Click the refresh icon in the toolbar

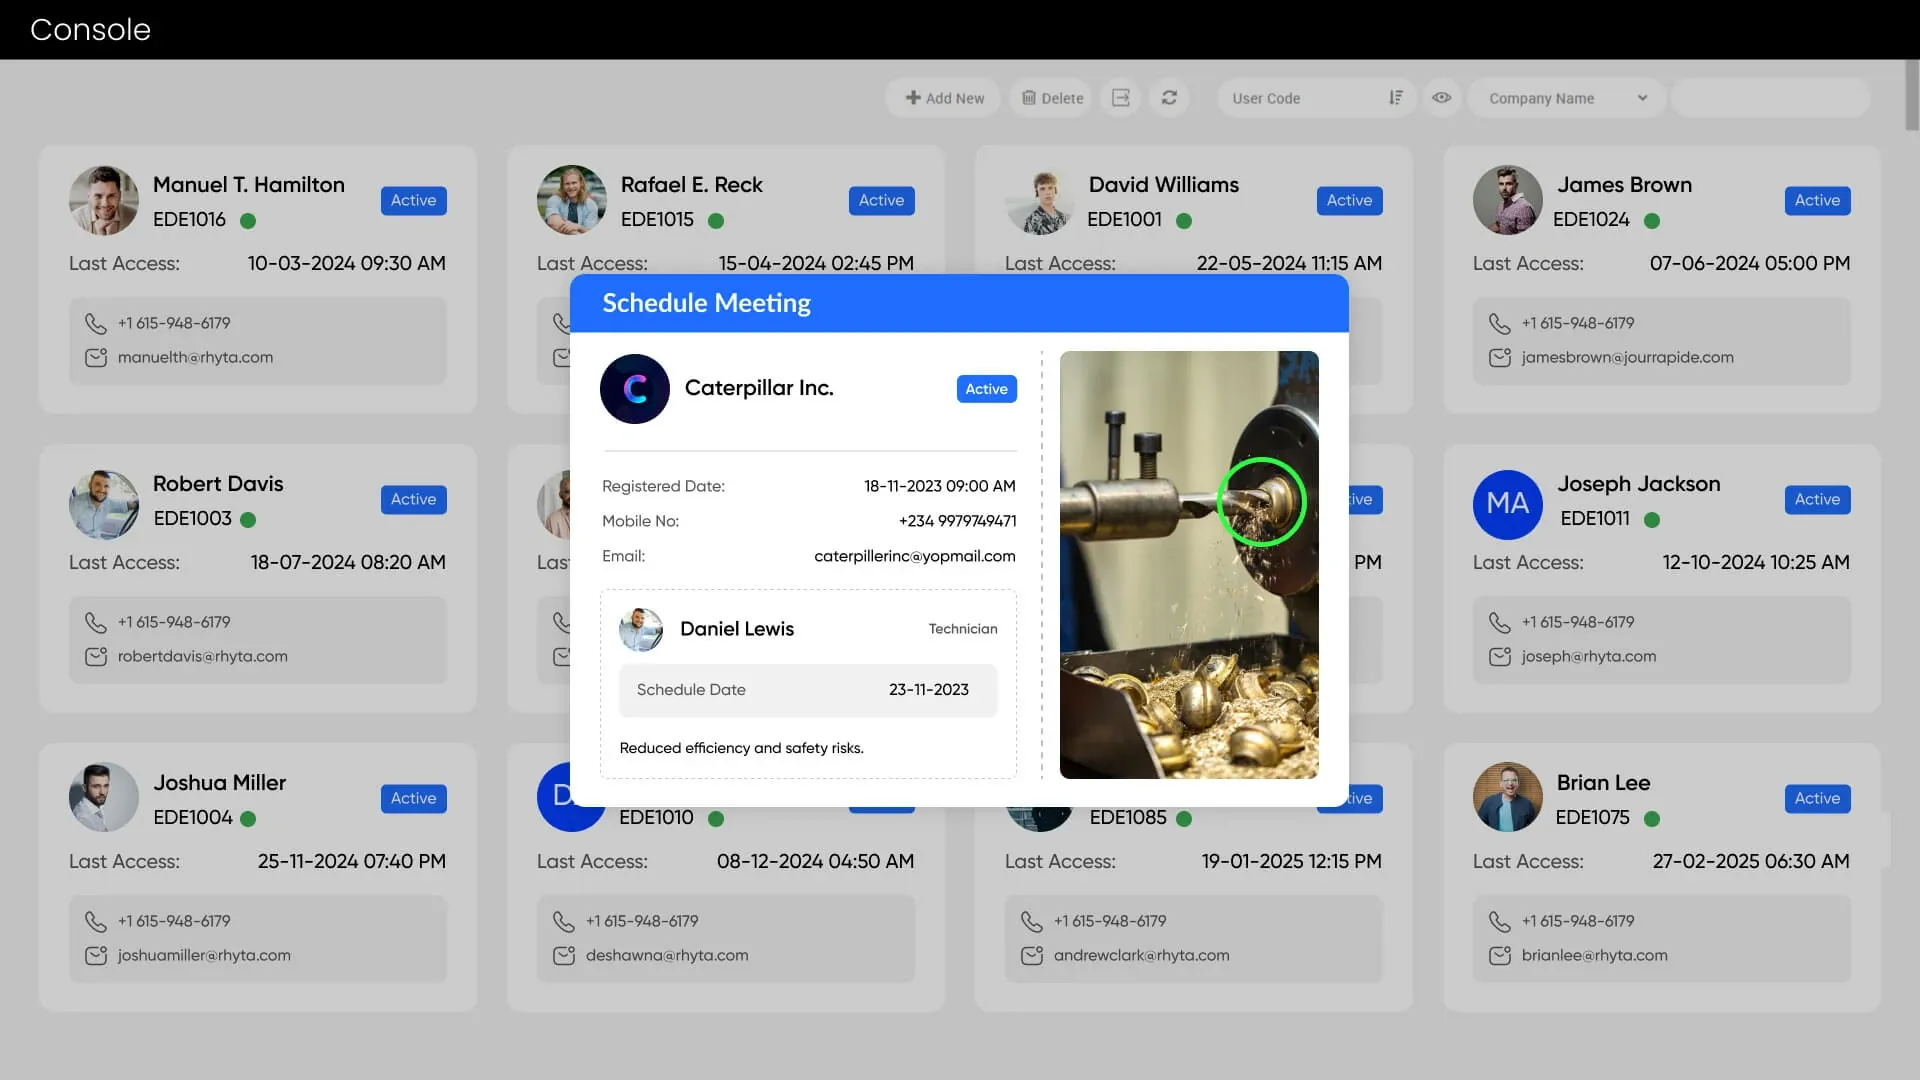point(1169,98)
